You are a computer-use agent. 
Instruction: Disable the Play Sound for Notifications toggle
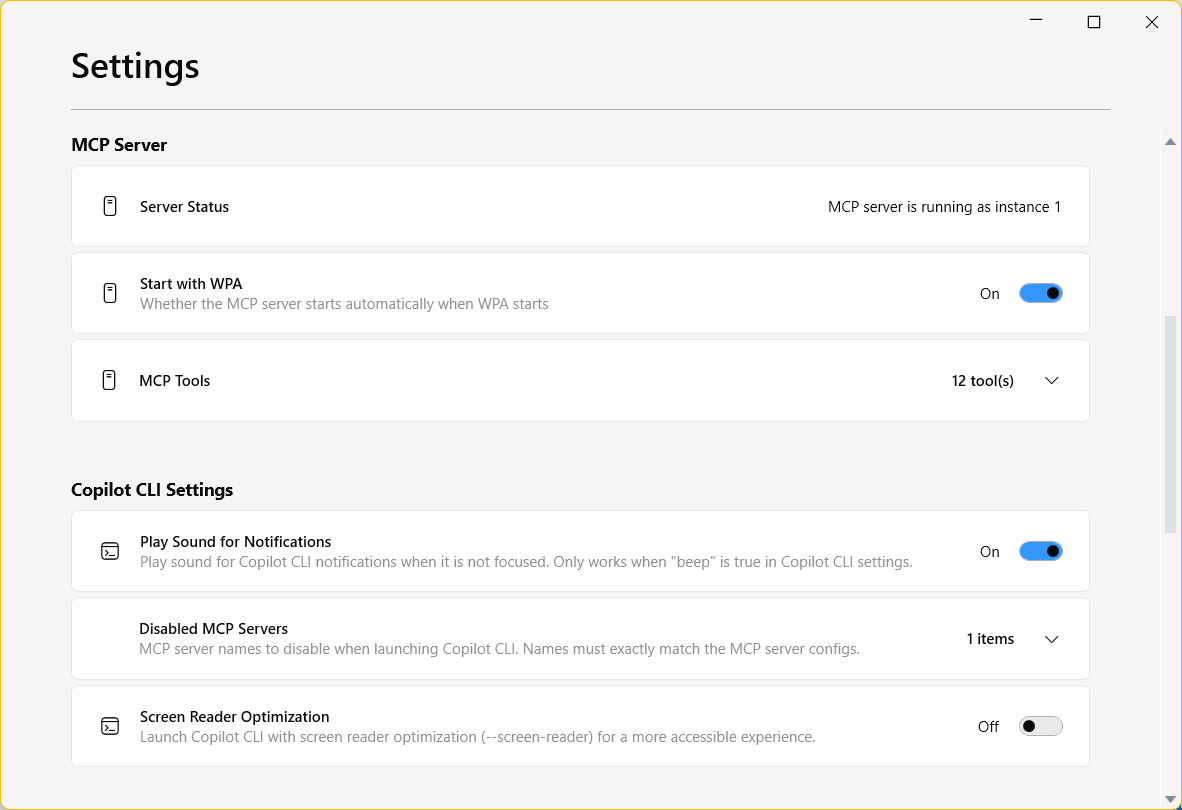[x=1040, y=551]
